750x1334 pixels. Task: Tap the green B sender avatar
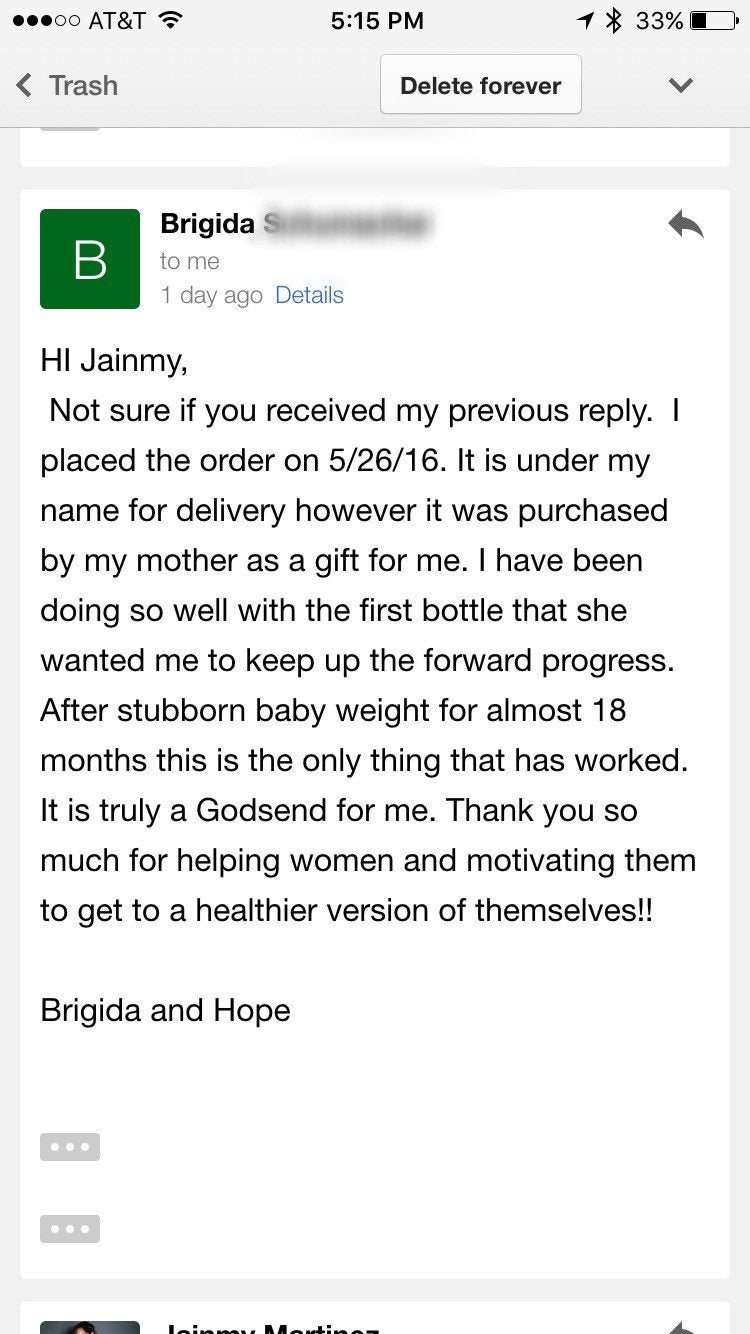coord(90,259)
